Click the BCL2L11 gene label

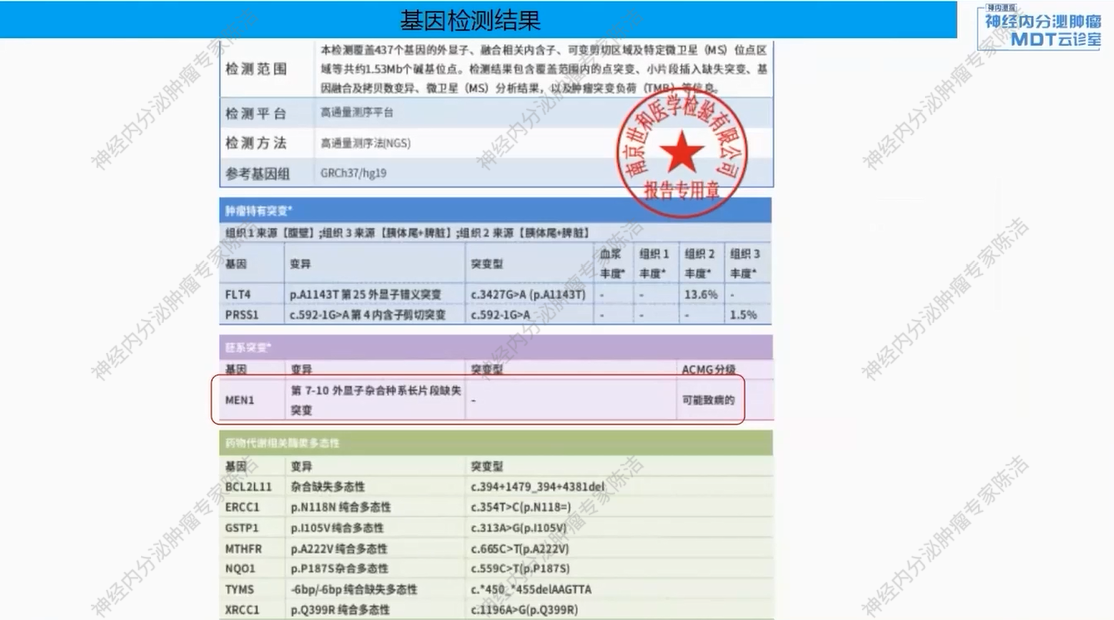(249, 487)
